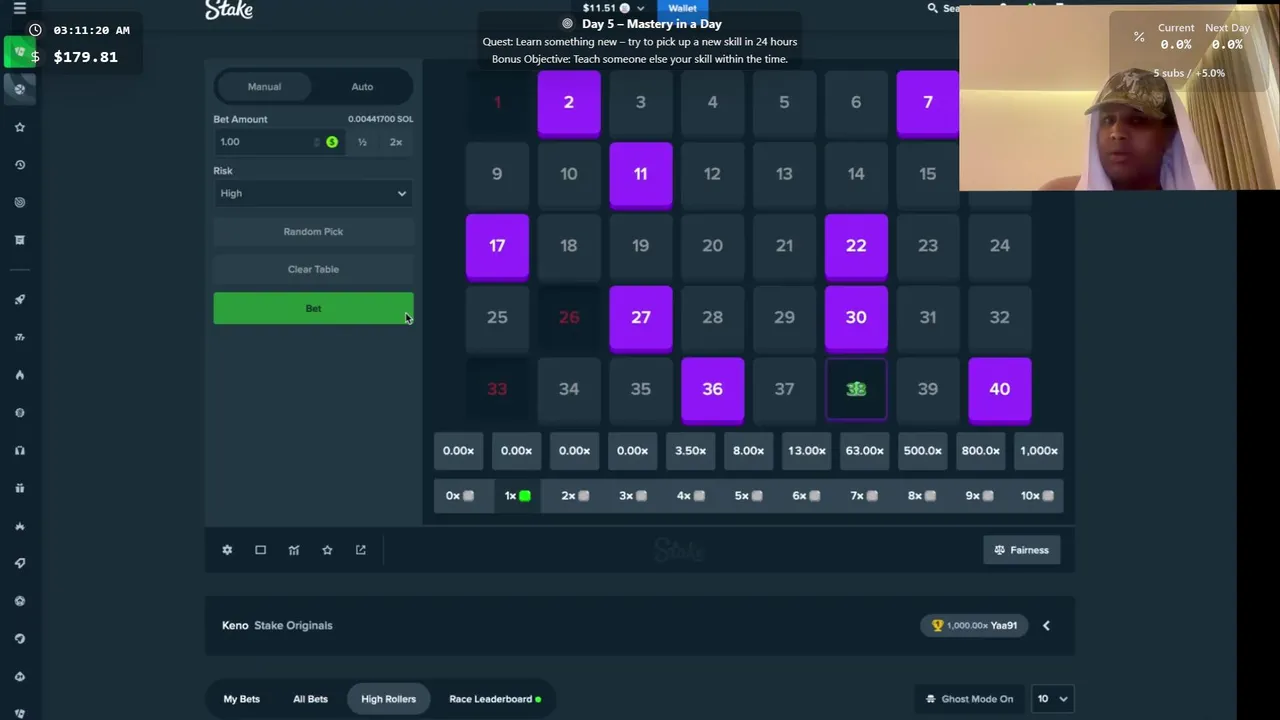Screen dimensions: 1280x720
Task: Click the target challenges icon in sidebar
Action: point(19,202)
